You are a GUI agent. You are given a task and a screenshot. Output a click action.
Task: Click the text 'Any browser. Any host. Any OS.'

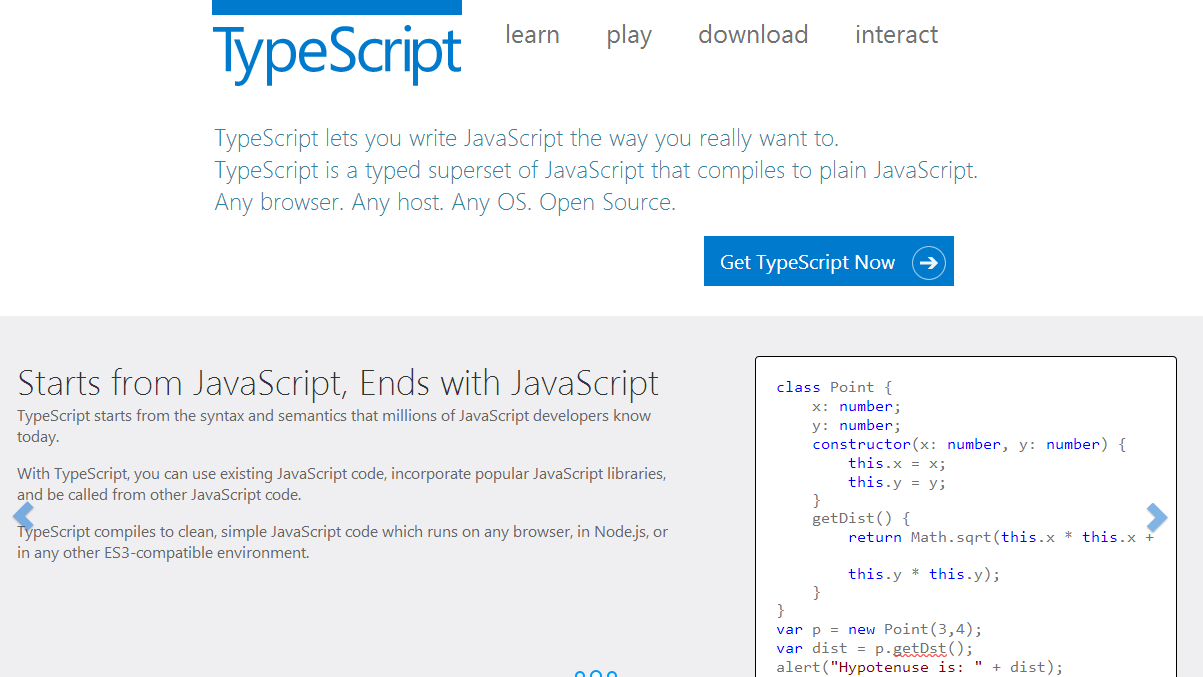click(445, 202)
